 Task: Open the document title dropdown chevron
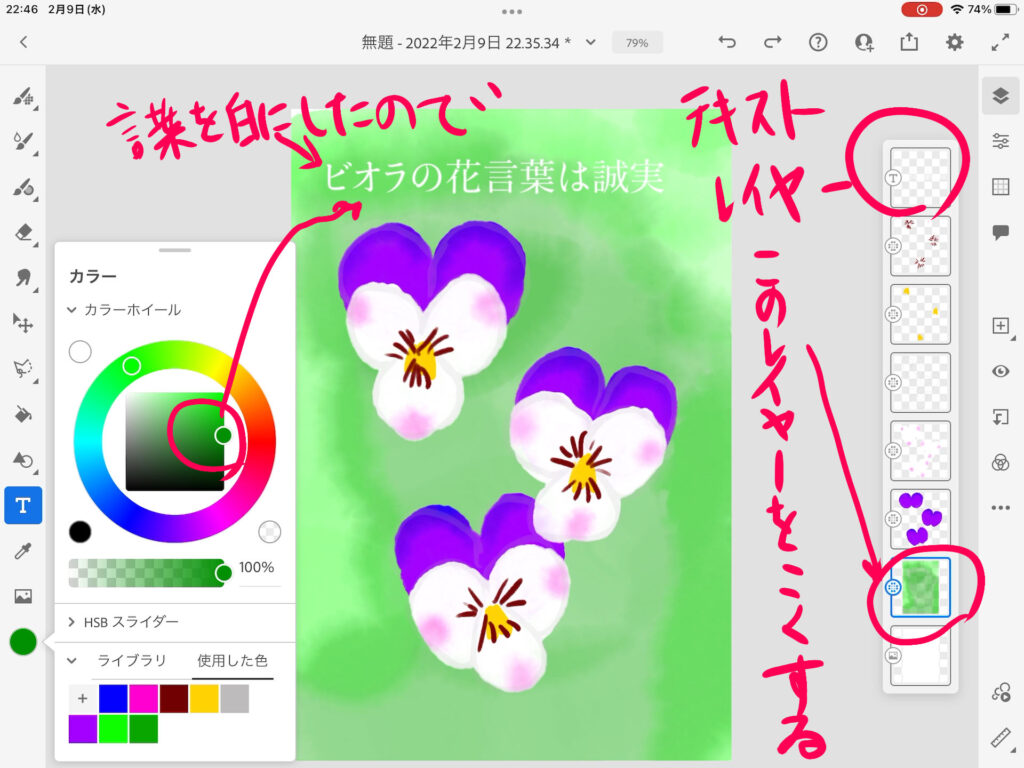click(x=591, y=42)
